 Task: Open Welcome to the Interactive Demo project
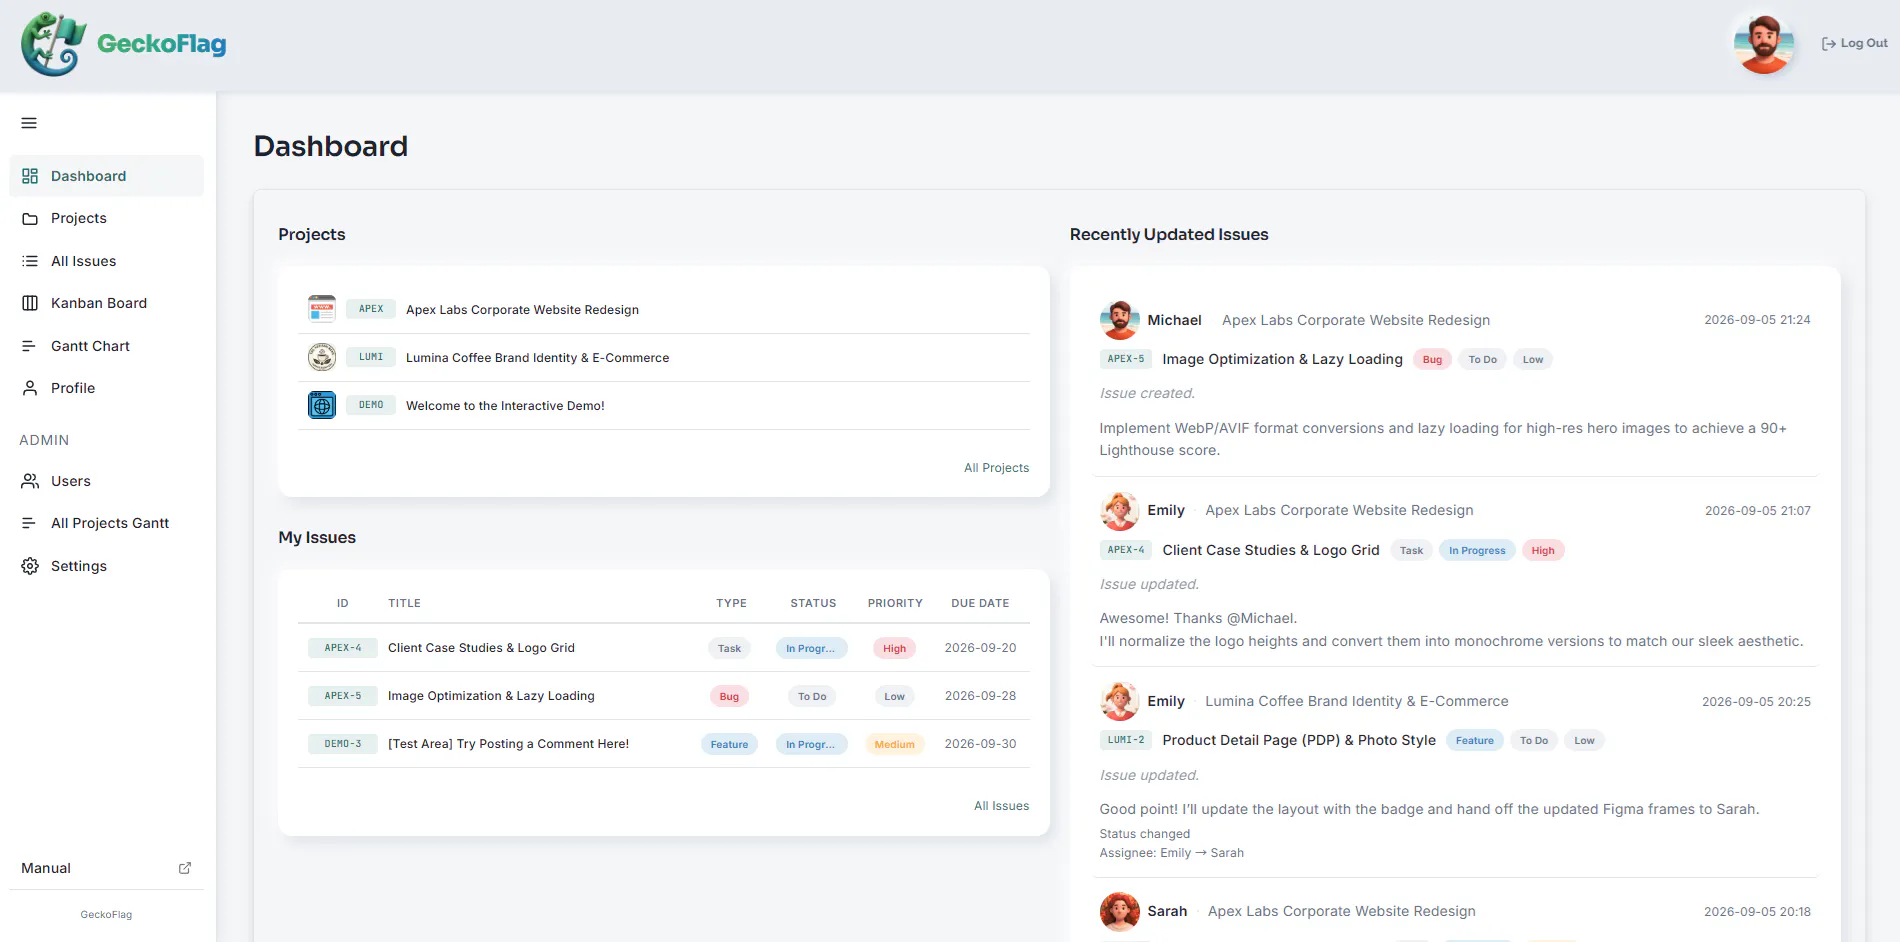(505, 406)
